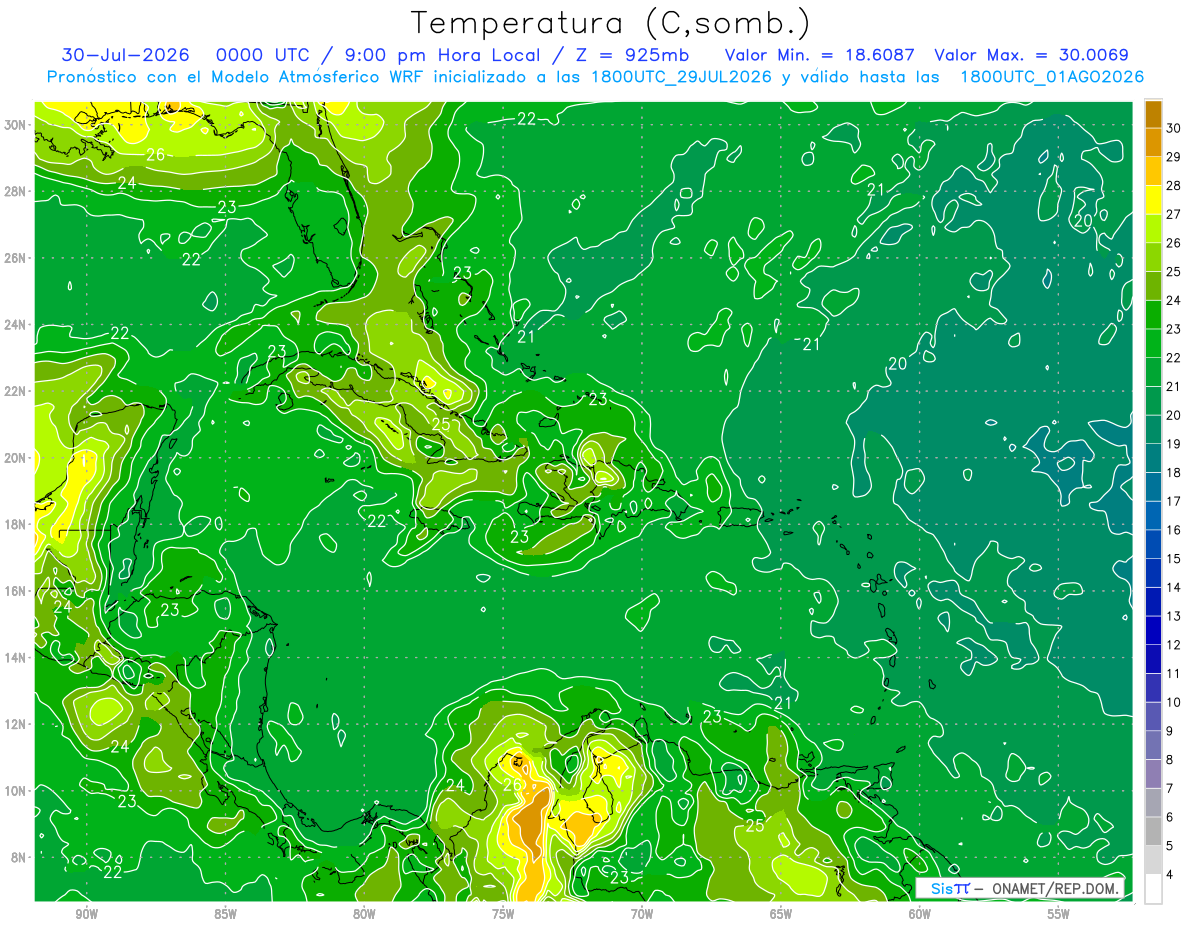Click the '85W' longitude axis label
Screen dimensions: 1200x927
pos(226,914)
